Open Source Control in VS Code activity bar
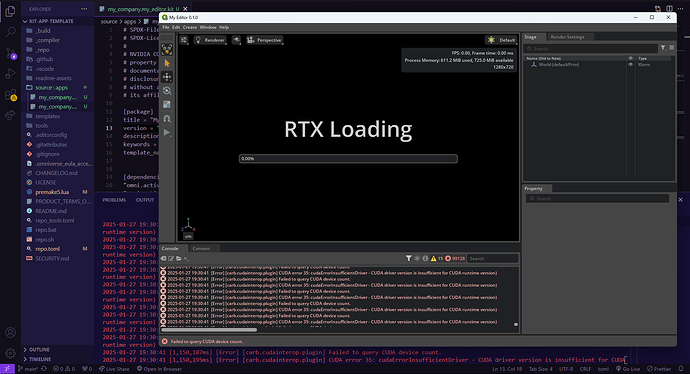 (x=10, y=54)
